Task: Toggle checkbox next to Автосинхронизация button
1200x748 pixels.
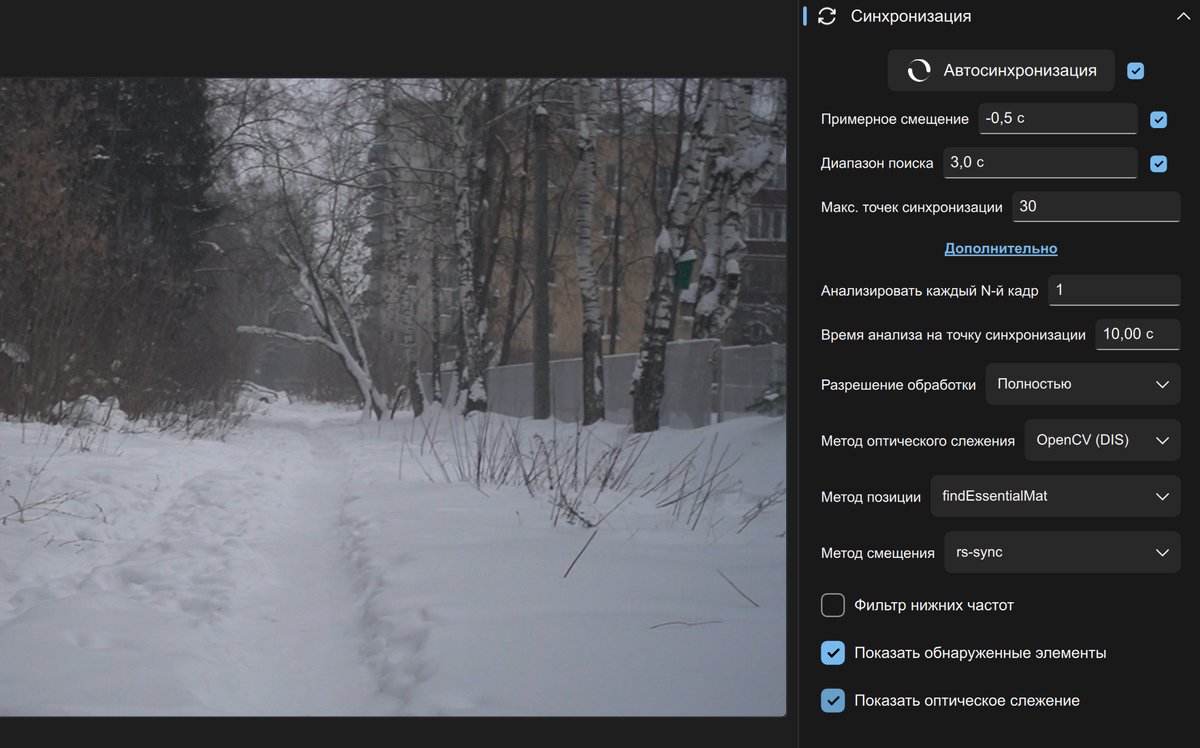Action: 1135,71
